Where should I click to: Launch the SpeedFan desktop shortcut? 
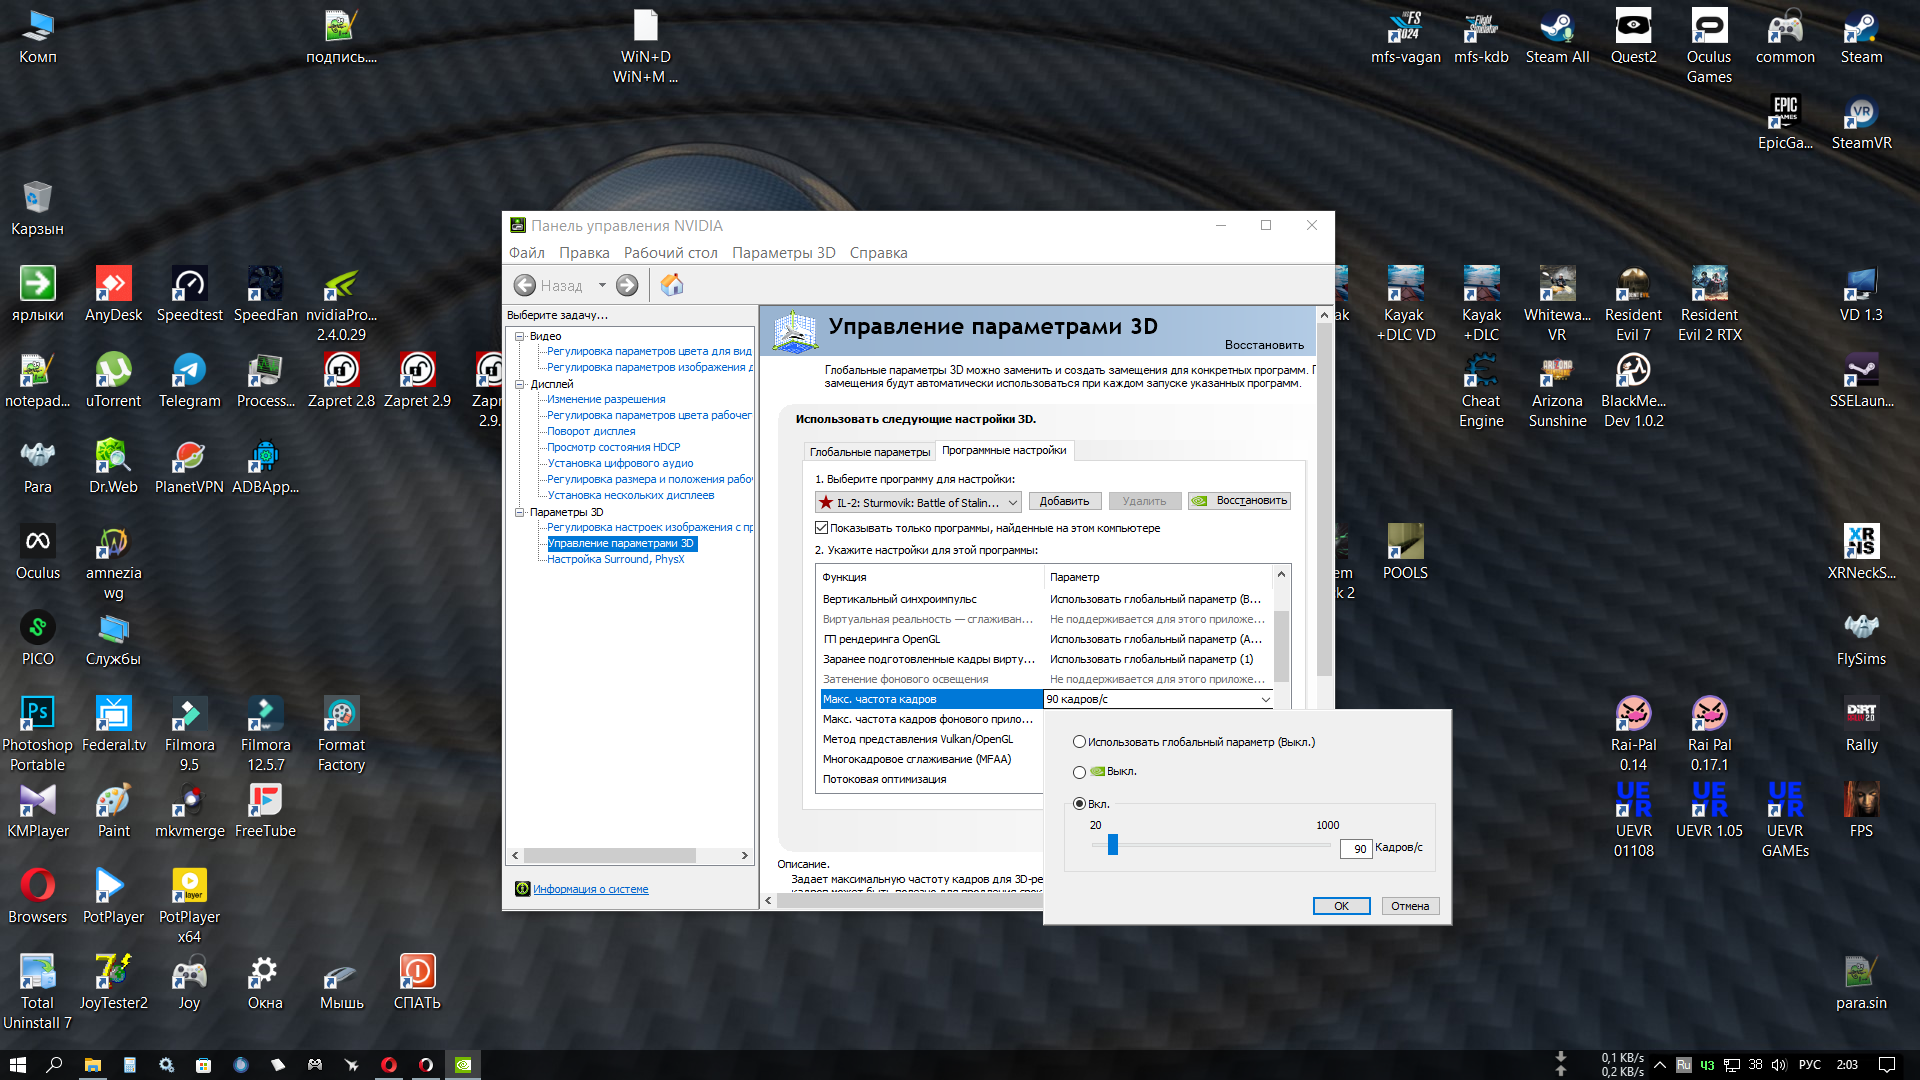(265, 294)
